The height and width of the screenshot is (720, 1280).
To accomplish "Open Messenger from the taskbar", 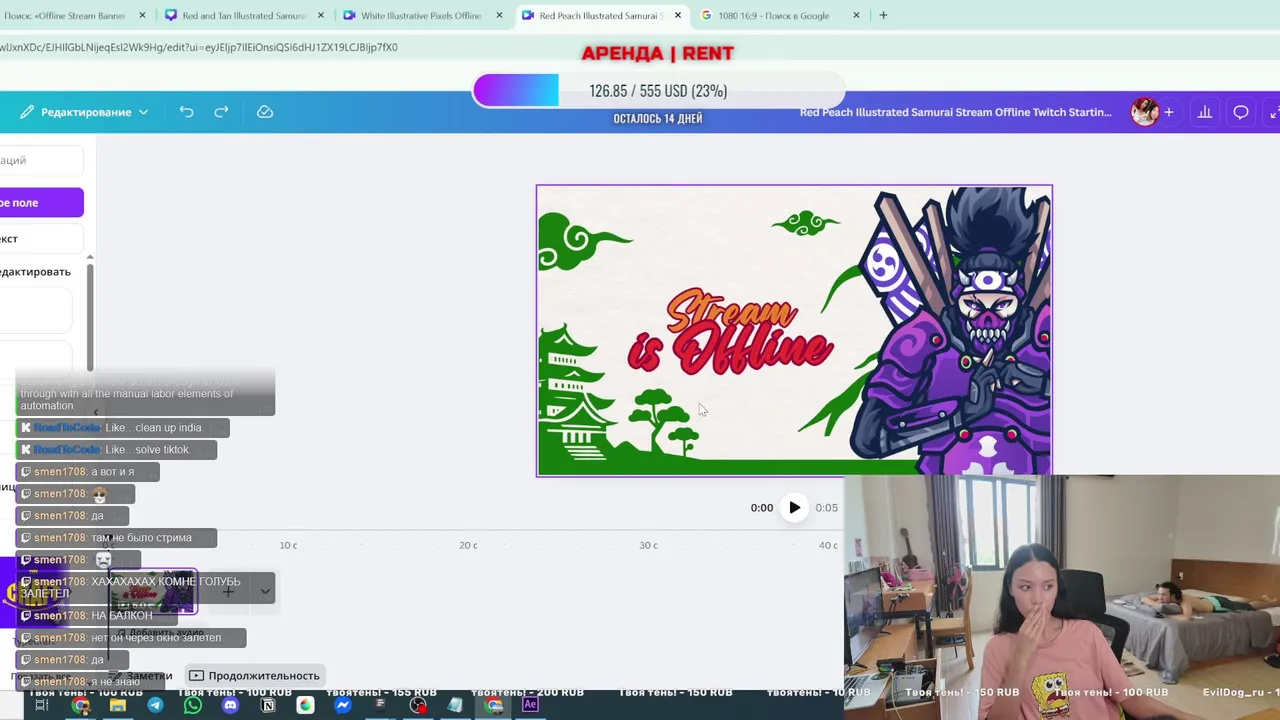I will (343, 705).
